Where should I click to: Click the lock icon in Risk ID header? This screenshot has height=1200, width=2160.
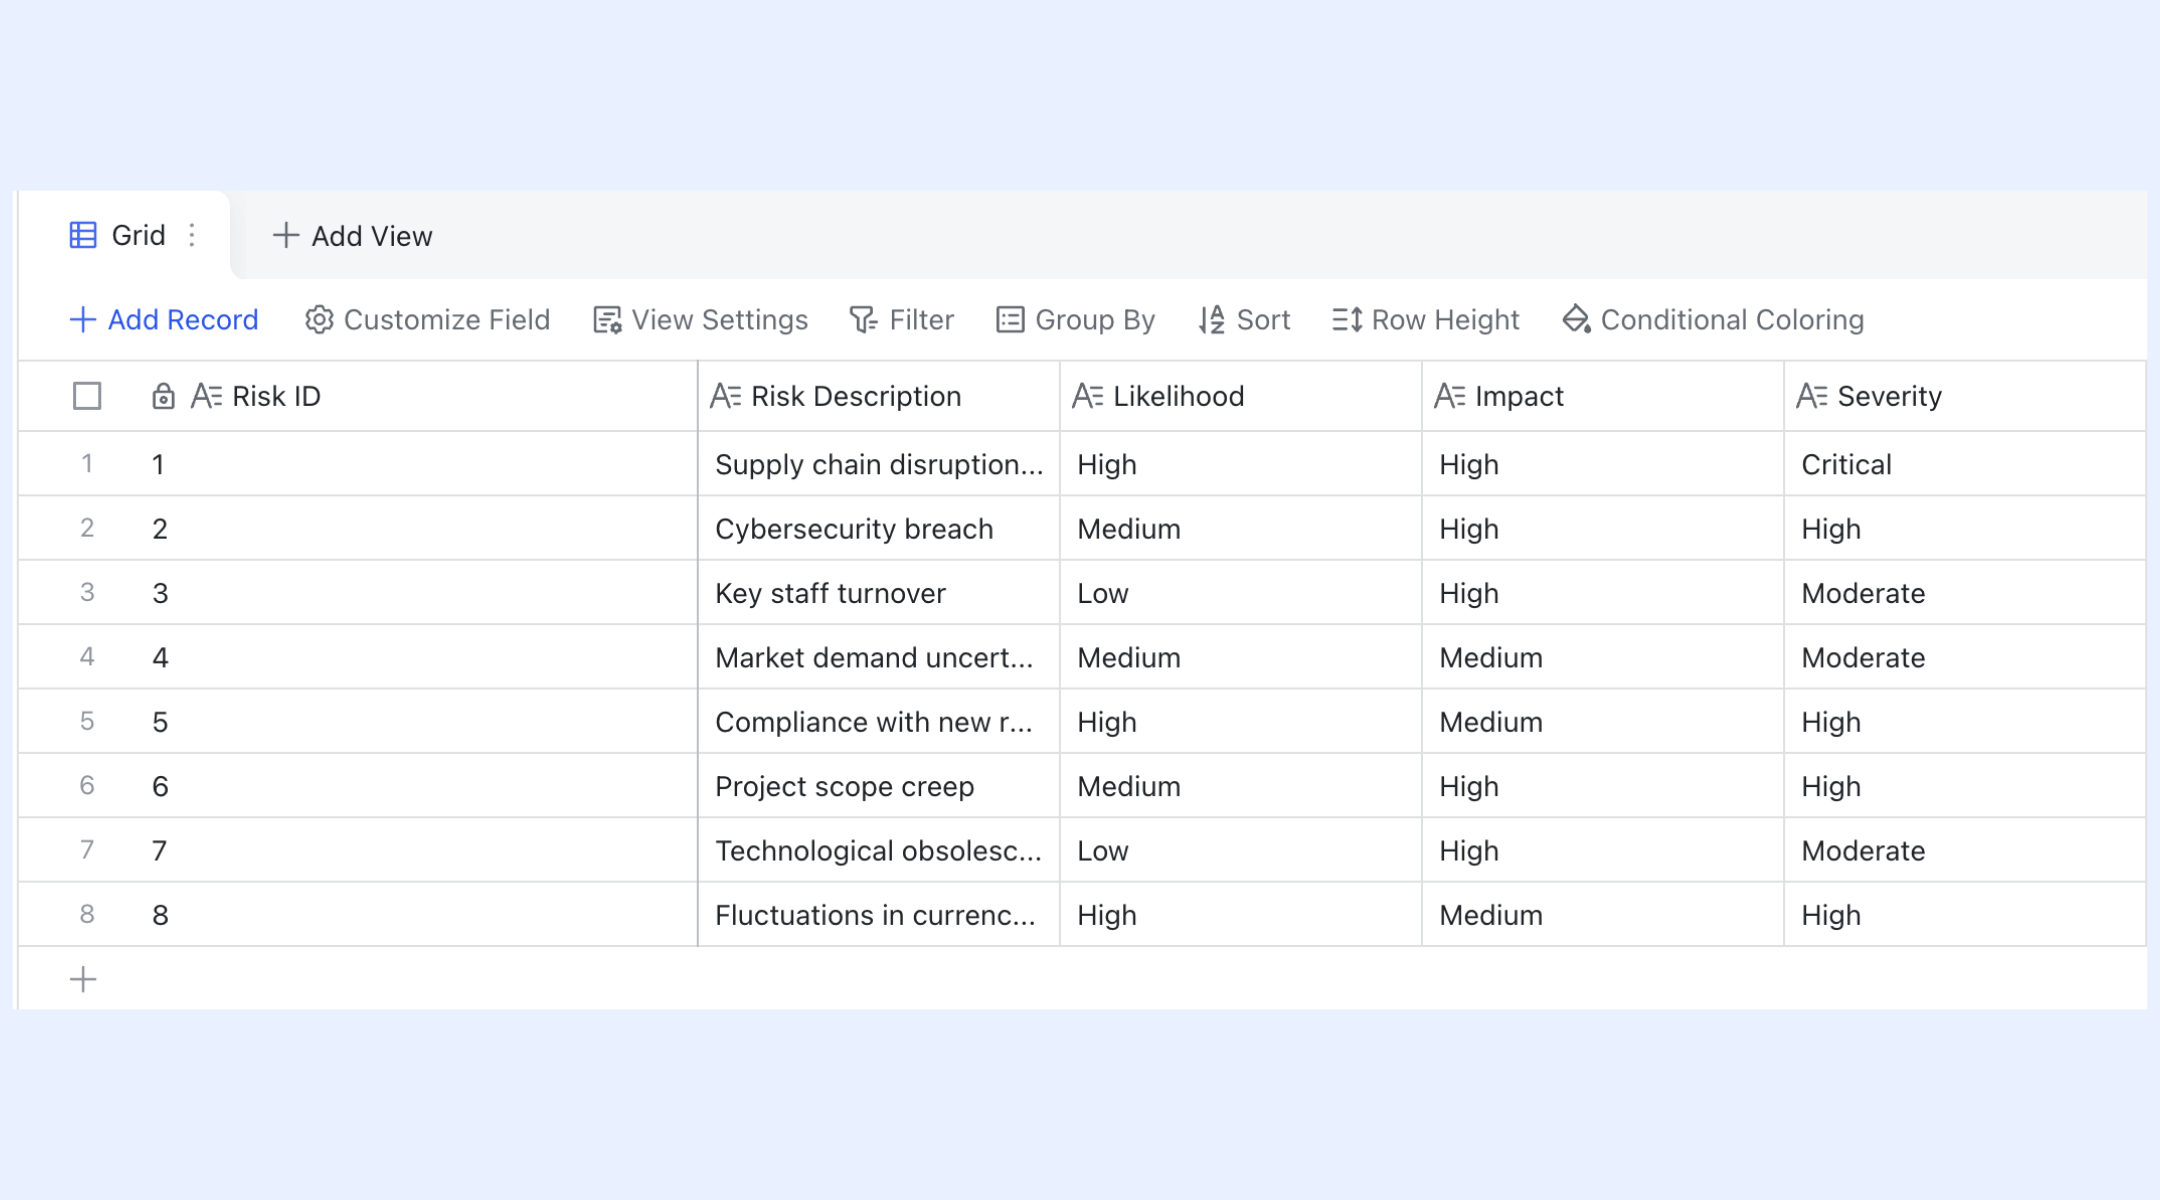click(163, 396)
